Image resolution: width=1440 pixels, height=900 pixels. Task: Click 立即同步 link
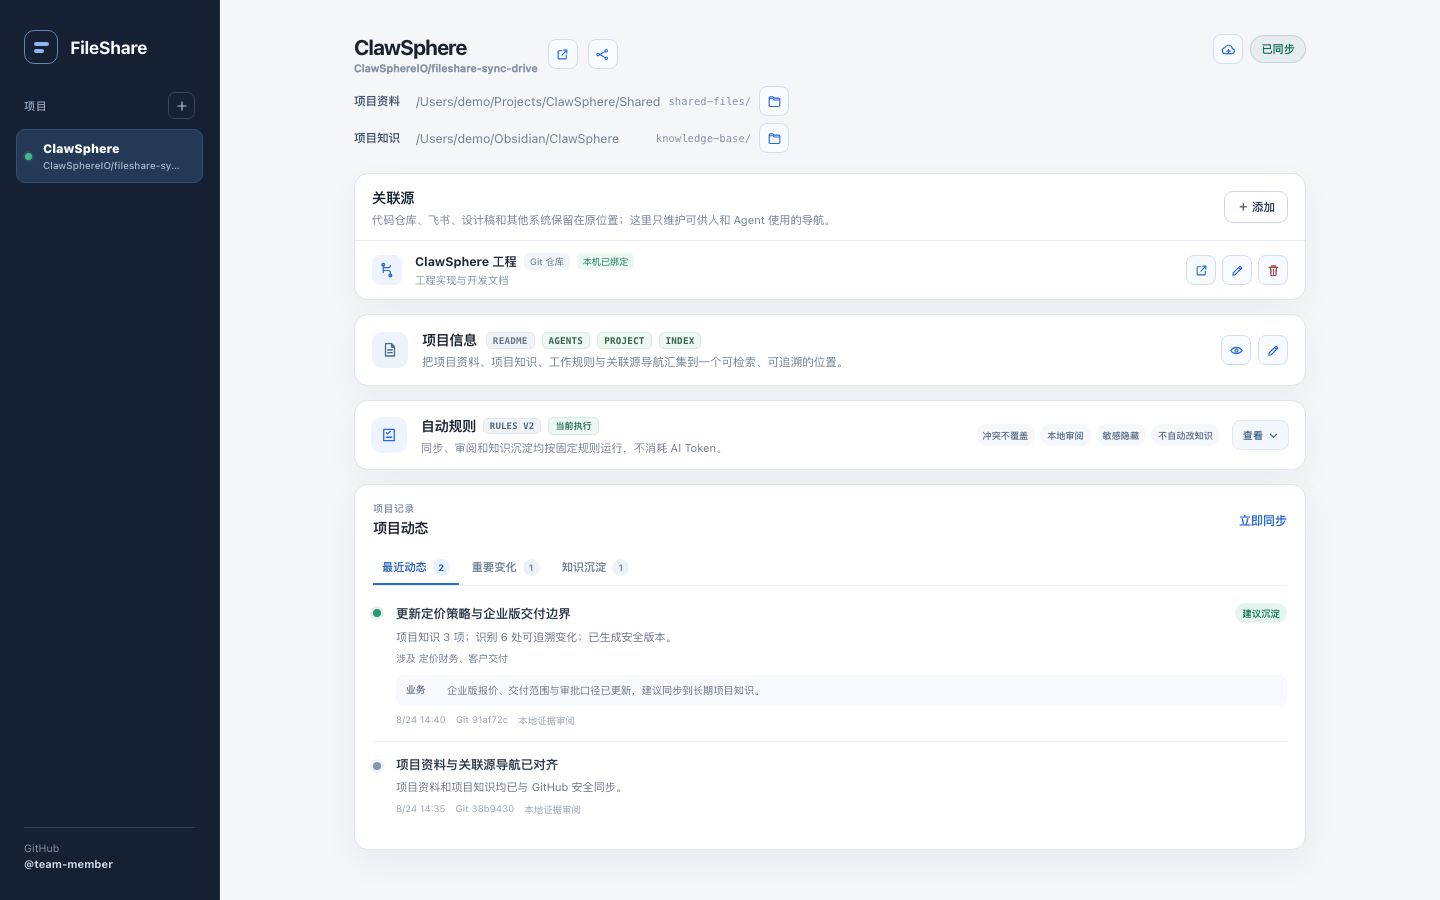point(1263,521)
